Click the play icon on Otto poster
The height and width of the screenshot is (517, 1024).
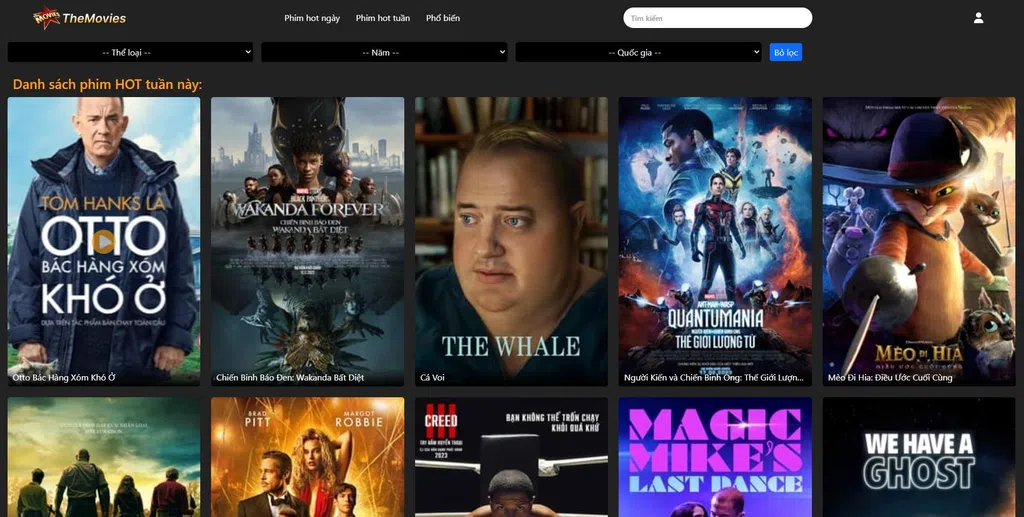point(103,242)
